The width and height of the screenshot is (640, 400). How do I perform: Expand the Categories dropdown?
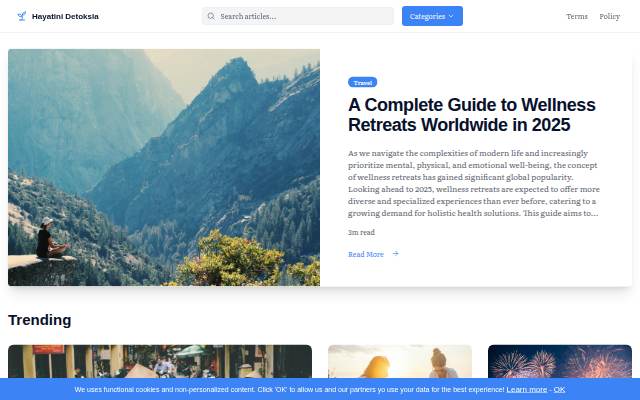tap(432, 16)
